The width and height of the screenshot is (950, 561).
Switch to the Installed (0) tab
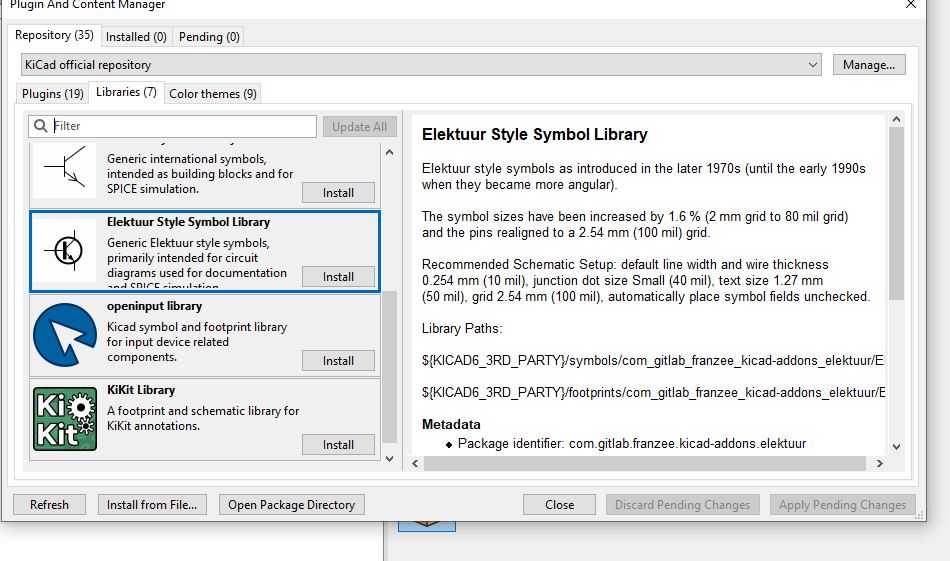pyautogui.click(x=136, y=37)
